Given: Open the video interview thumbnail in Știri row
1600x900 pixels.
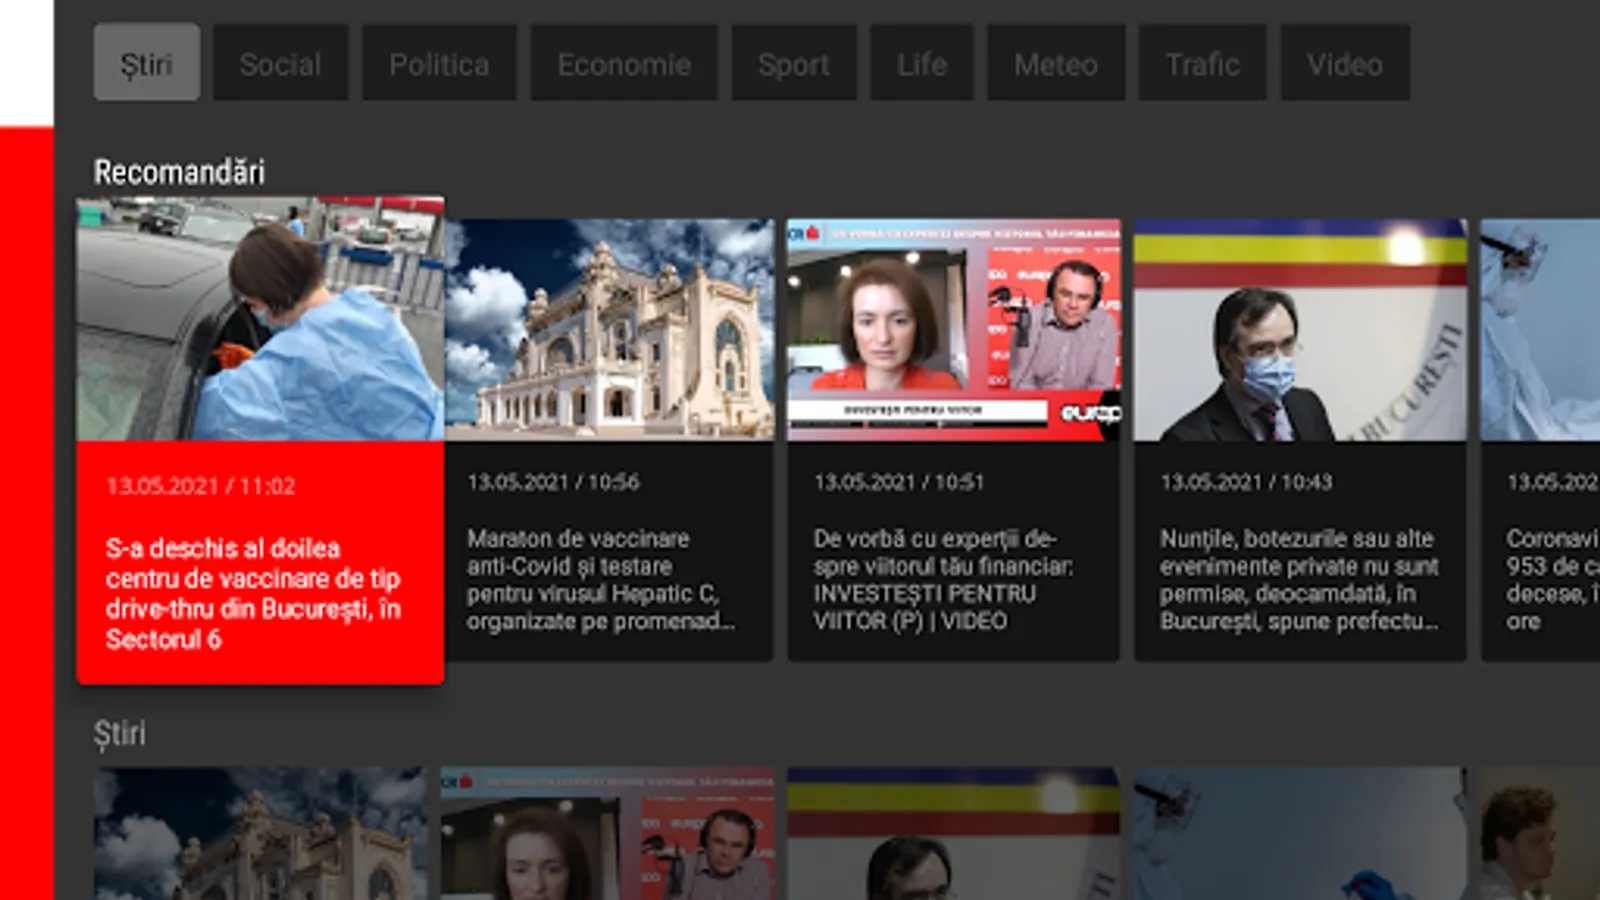Looking at the screenshot, I should (x=607, y=833).
